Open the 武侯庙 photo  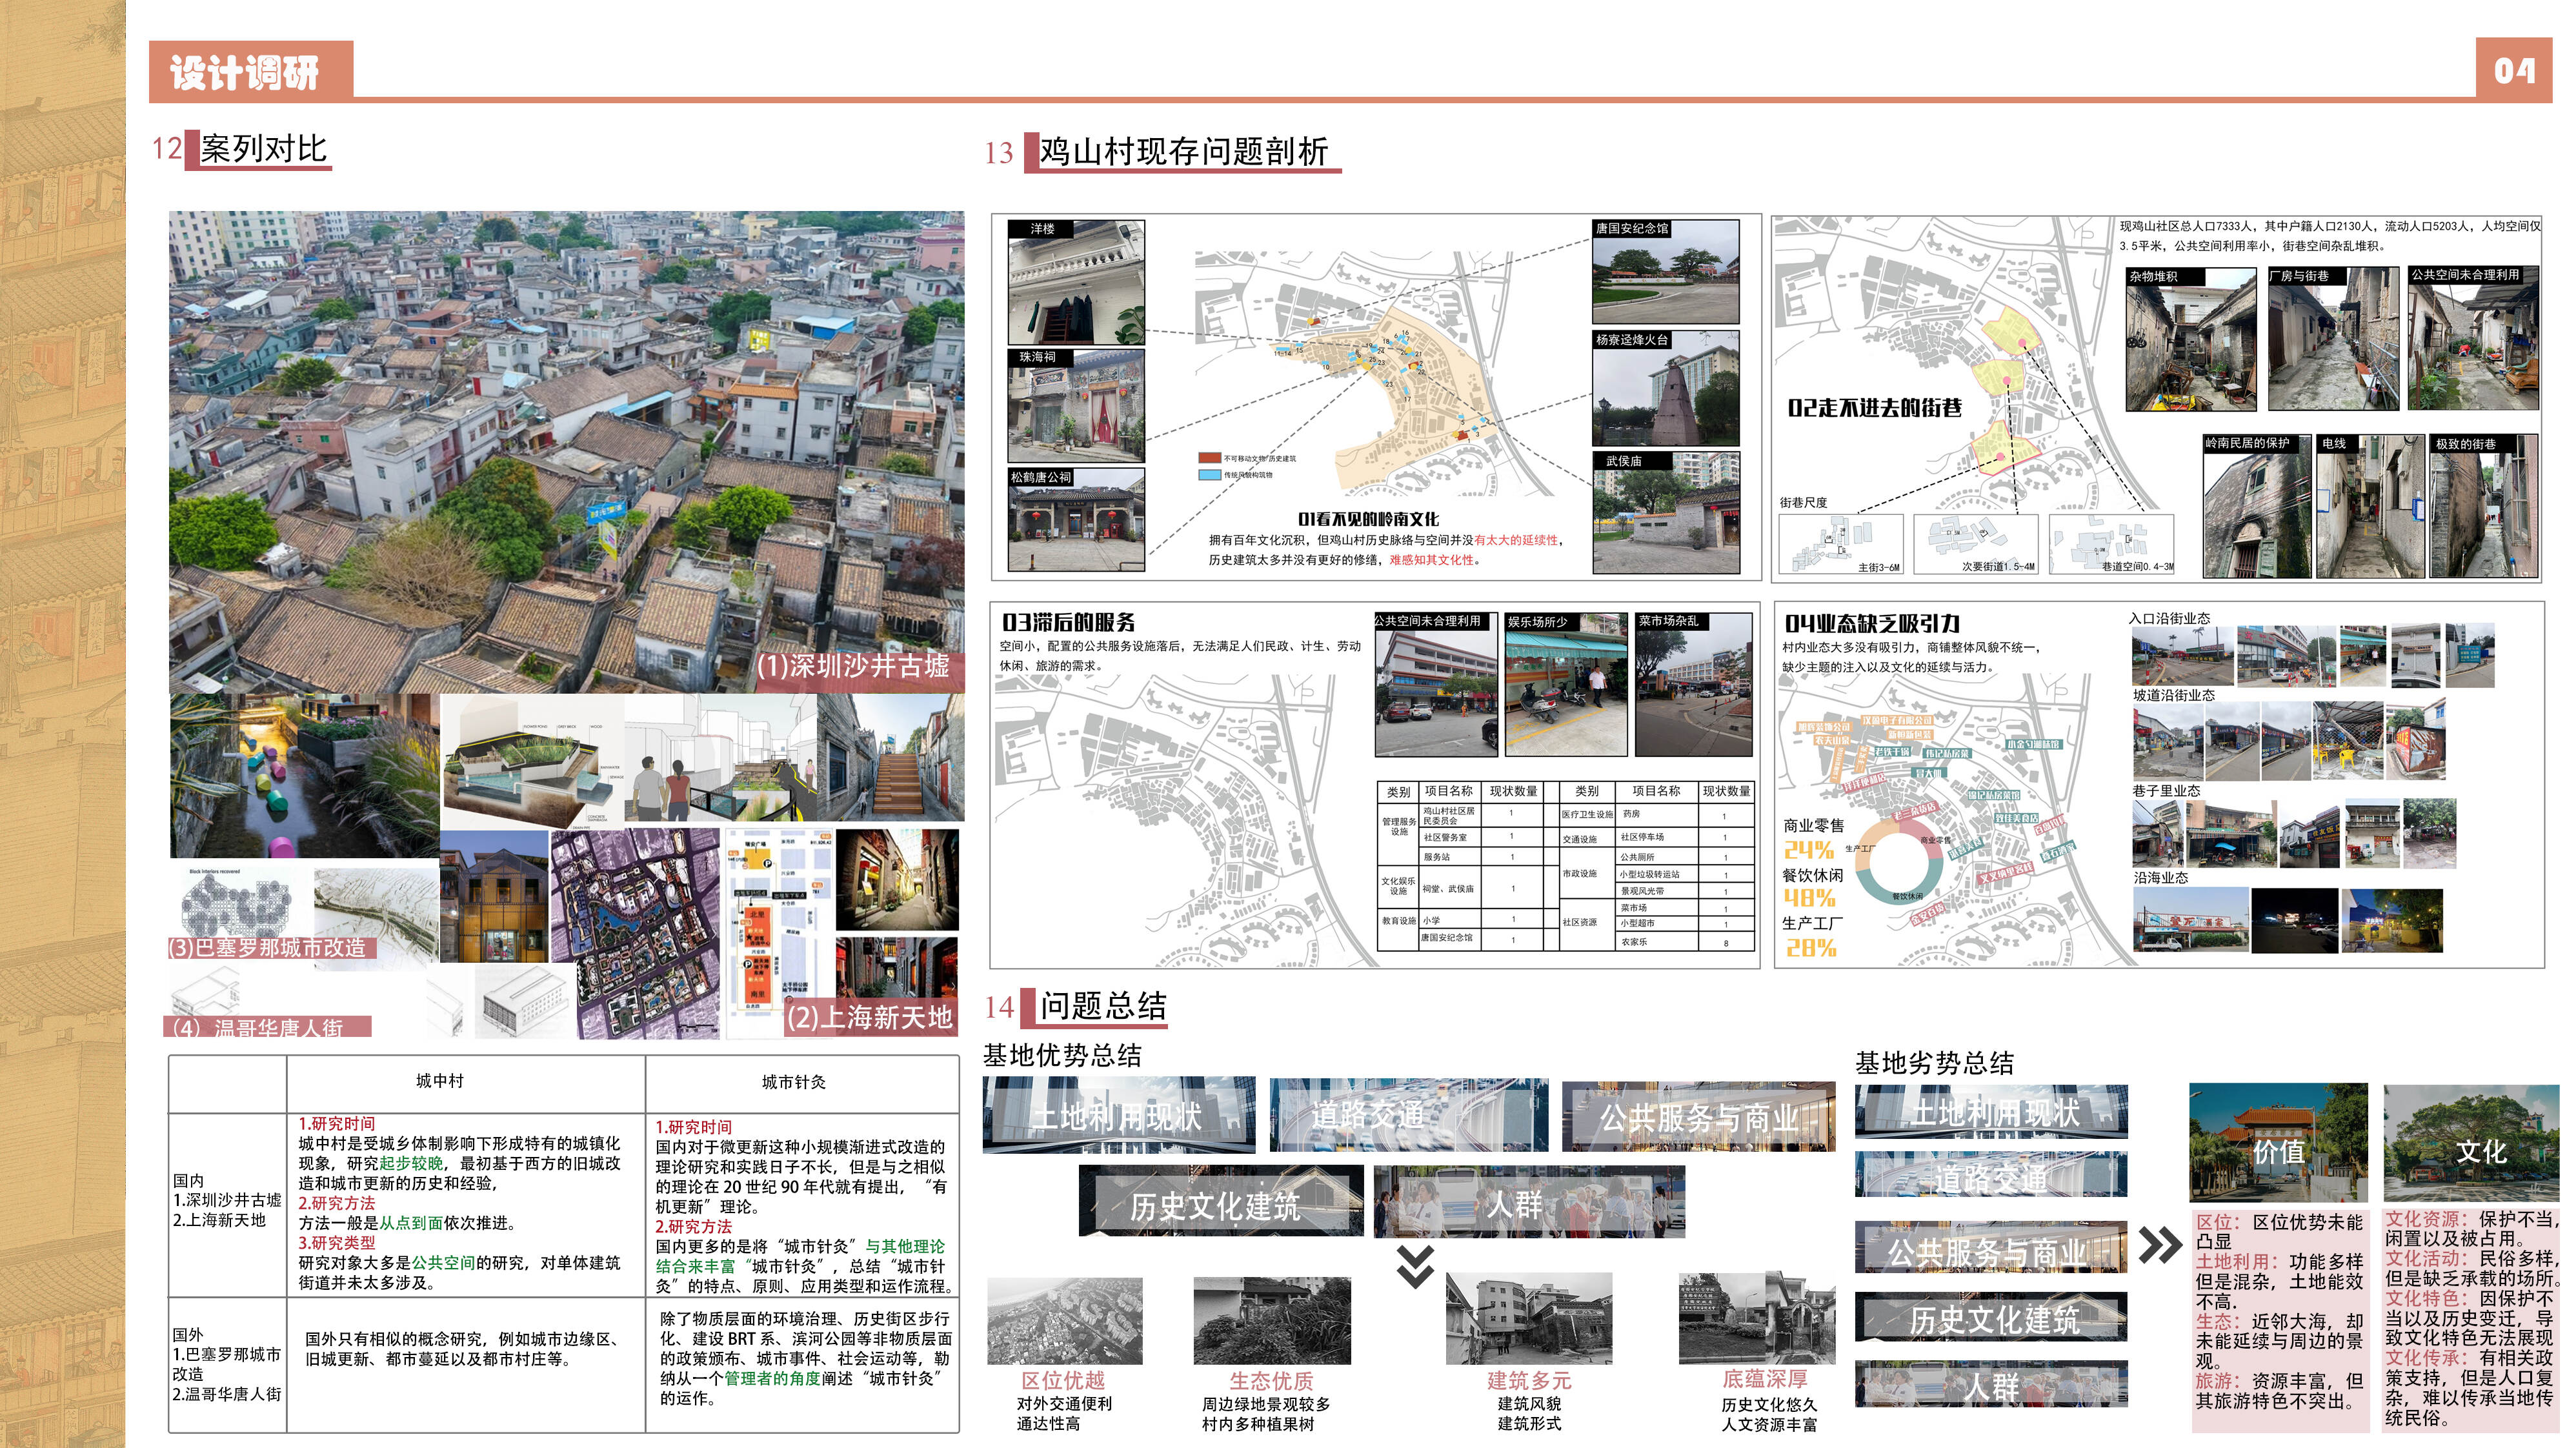coord(1666,512)
